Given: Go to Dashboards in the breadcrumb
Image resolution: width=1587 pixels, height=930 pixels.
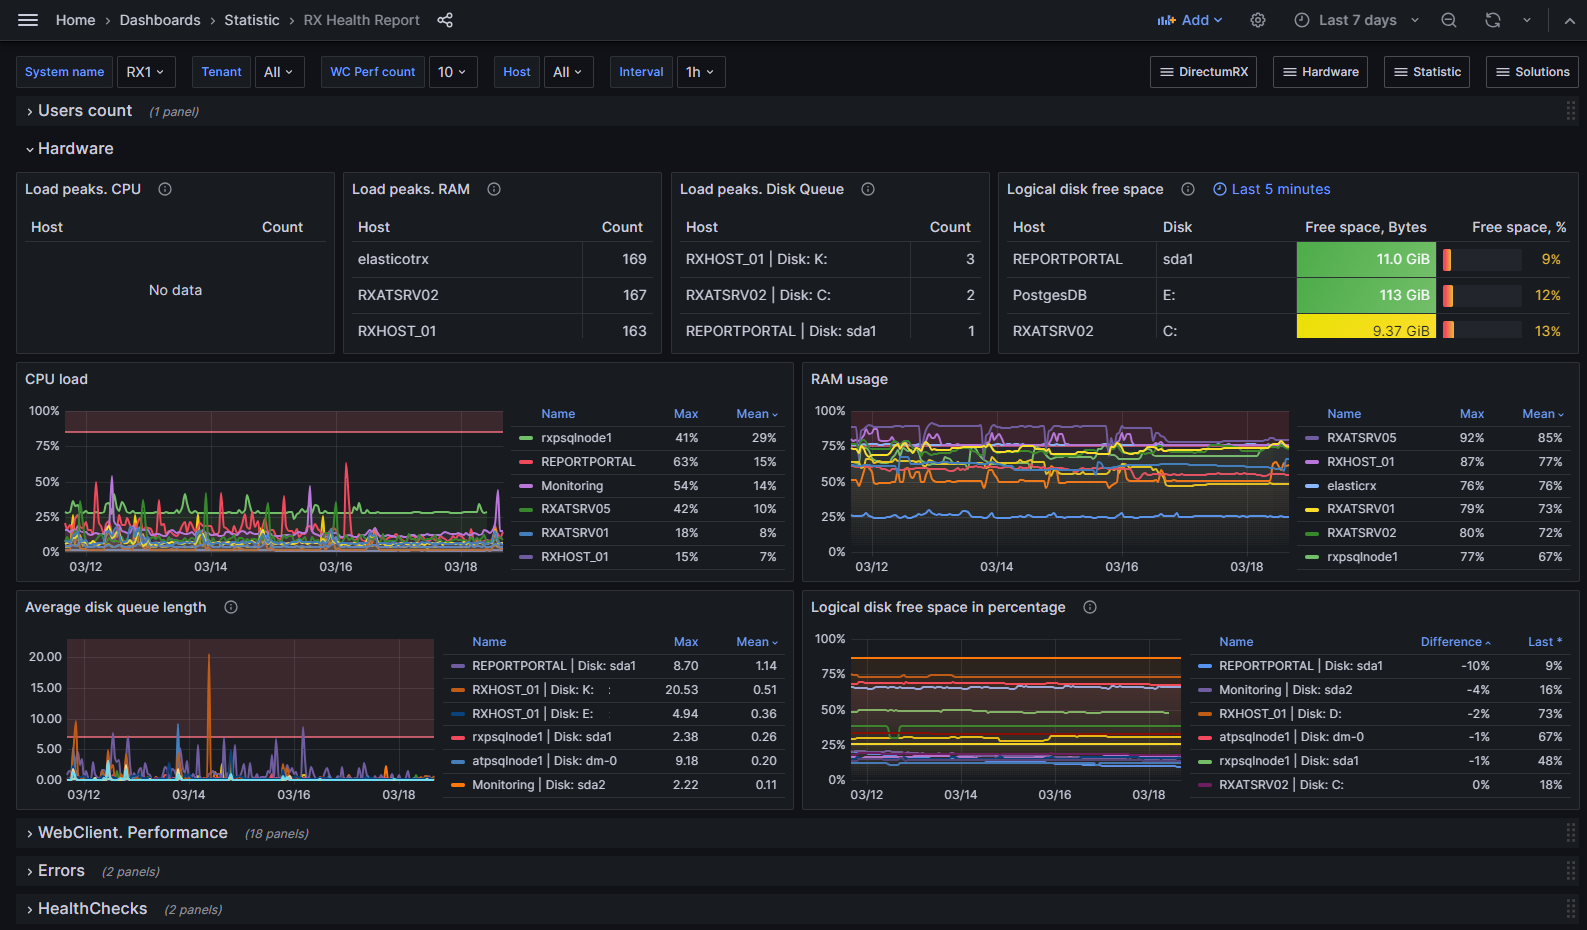Looking at the screenshot, I should [160, 20].
